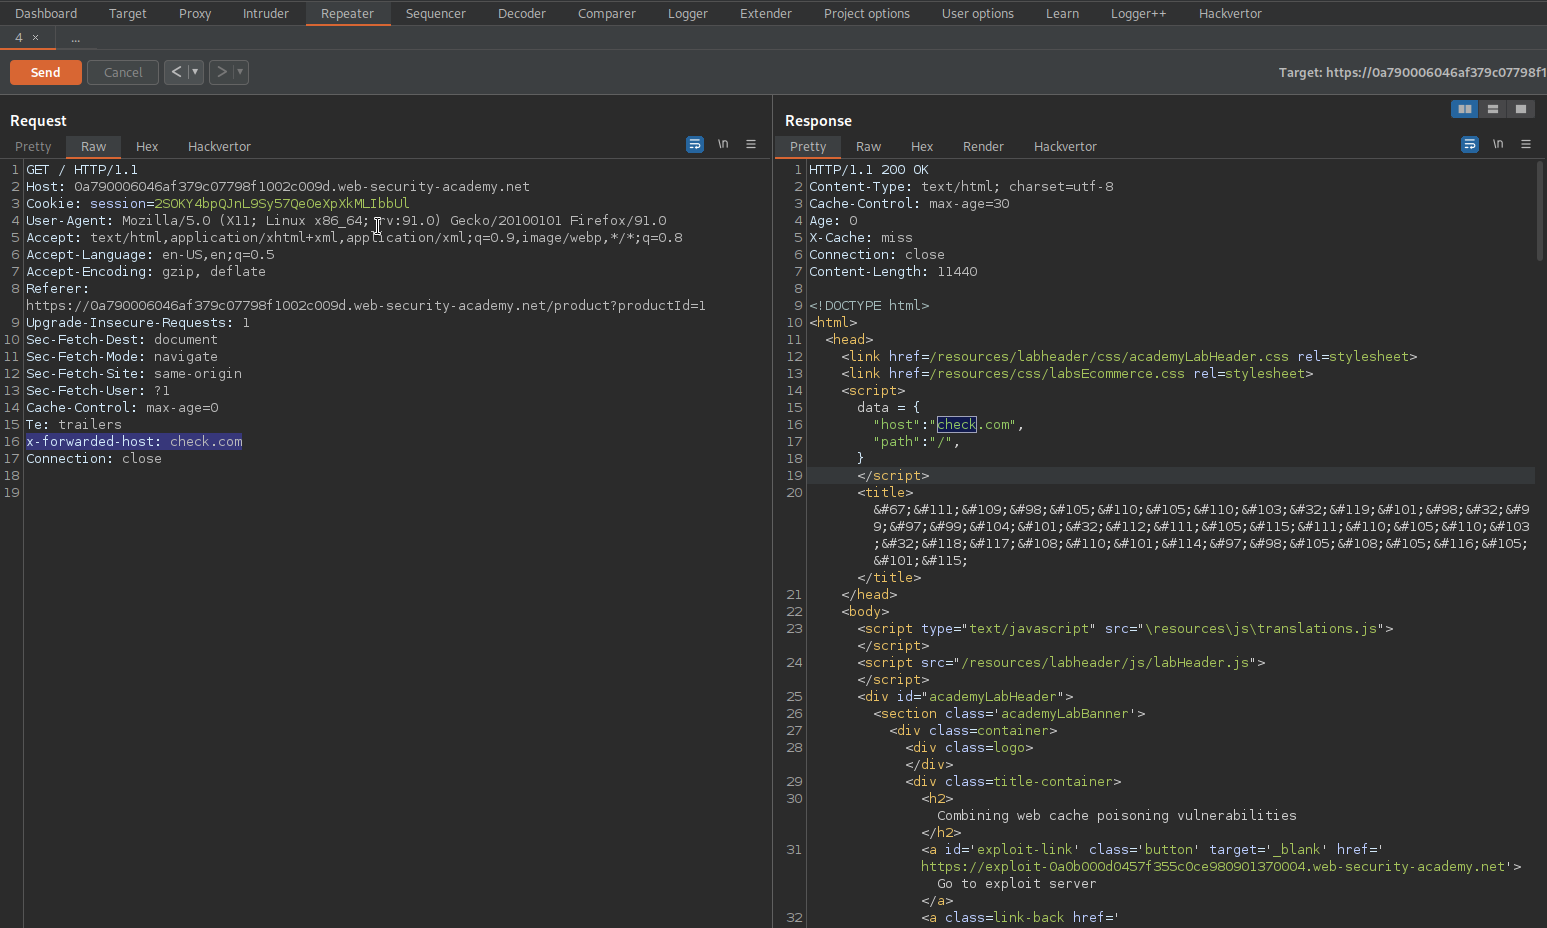Switch to the Learn tab
Screen dimensions: 1547x928
point(1063,14)
